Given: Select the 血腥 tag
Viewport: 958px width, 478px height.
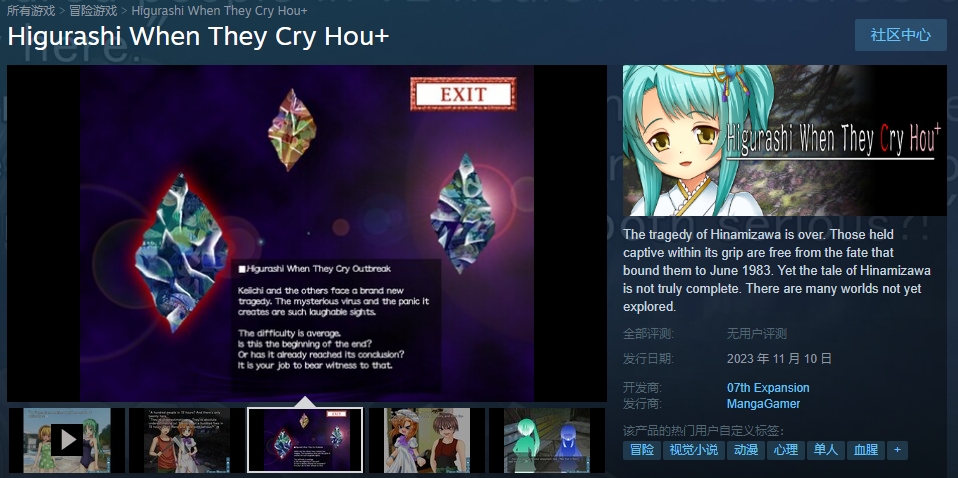Looking at the screenshot, I should click(x=866, y=450).
